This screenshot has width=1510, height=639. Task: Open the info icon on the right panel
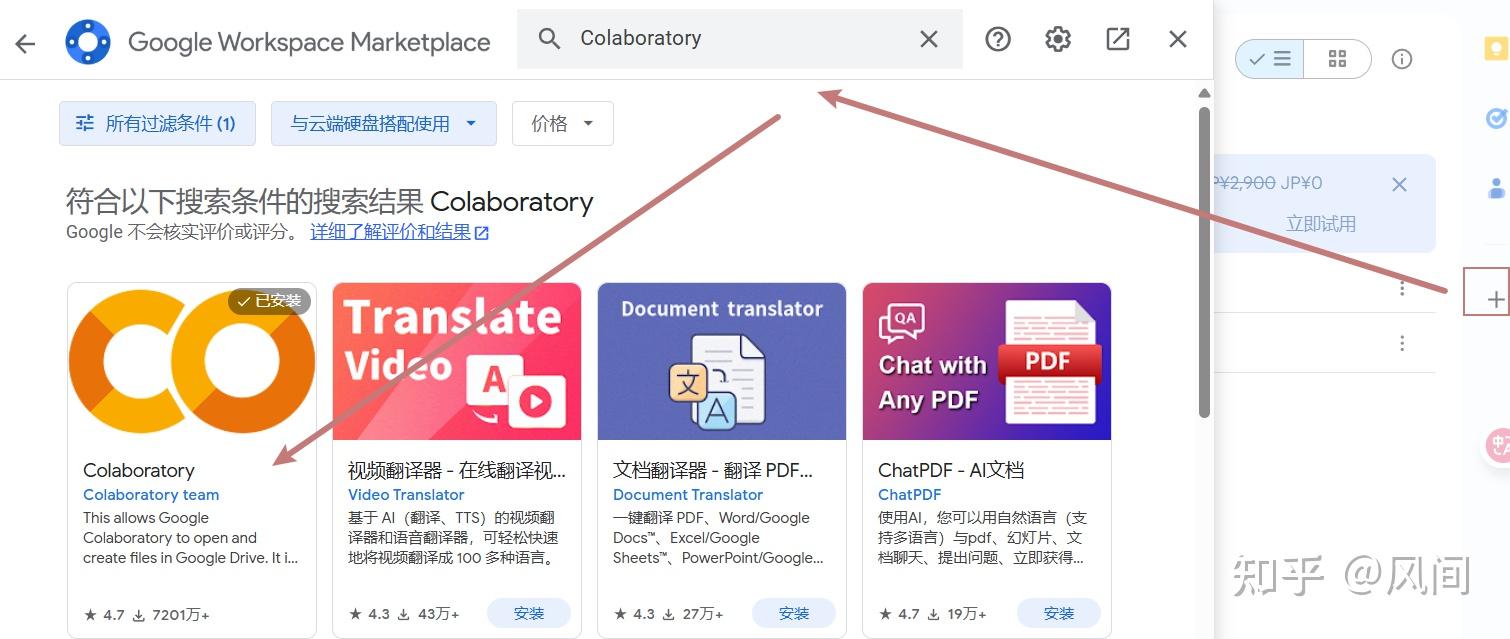tap(1402, 59)
